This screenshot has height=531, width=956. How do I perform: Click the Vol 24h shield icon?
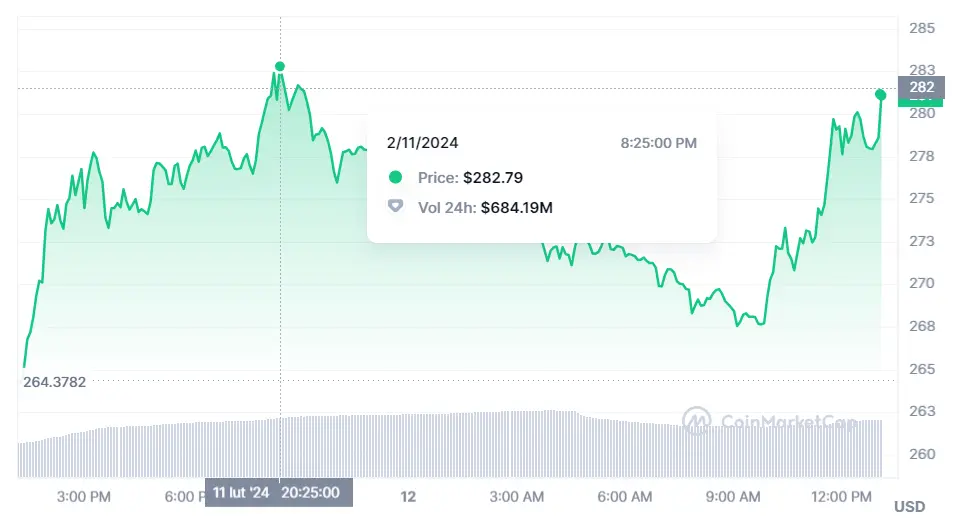click(x=396, y=207)
